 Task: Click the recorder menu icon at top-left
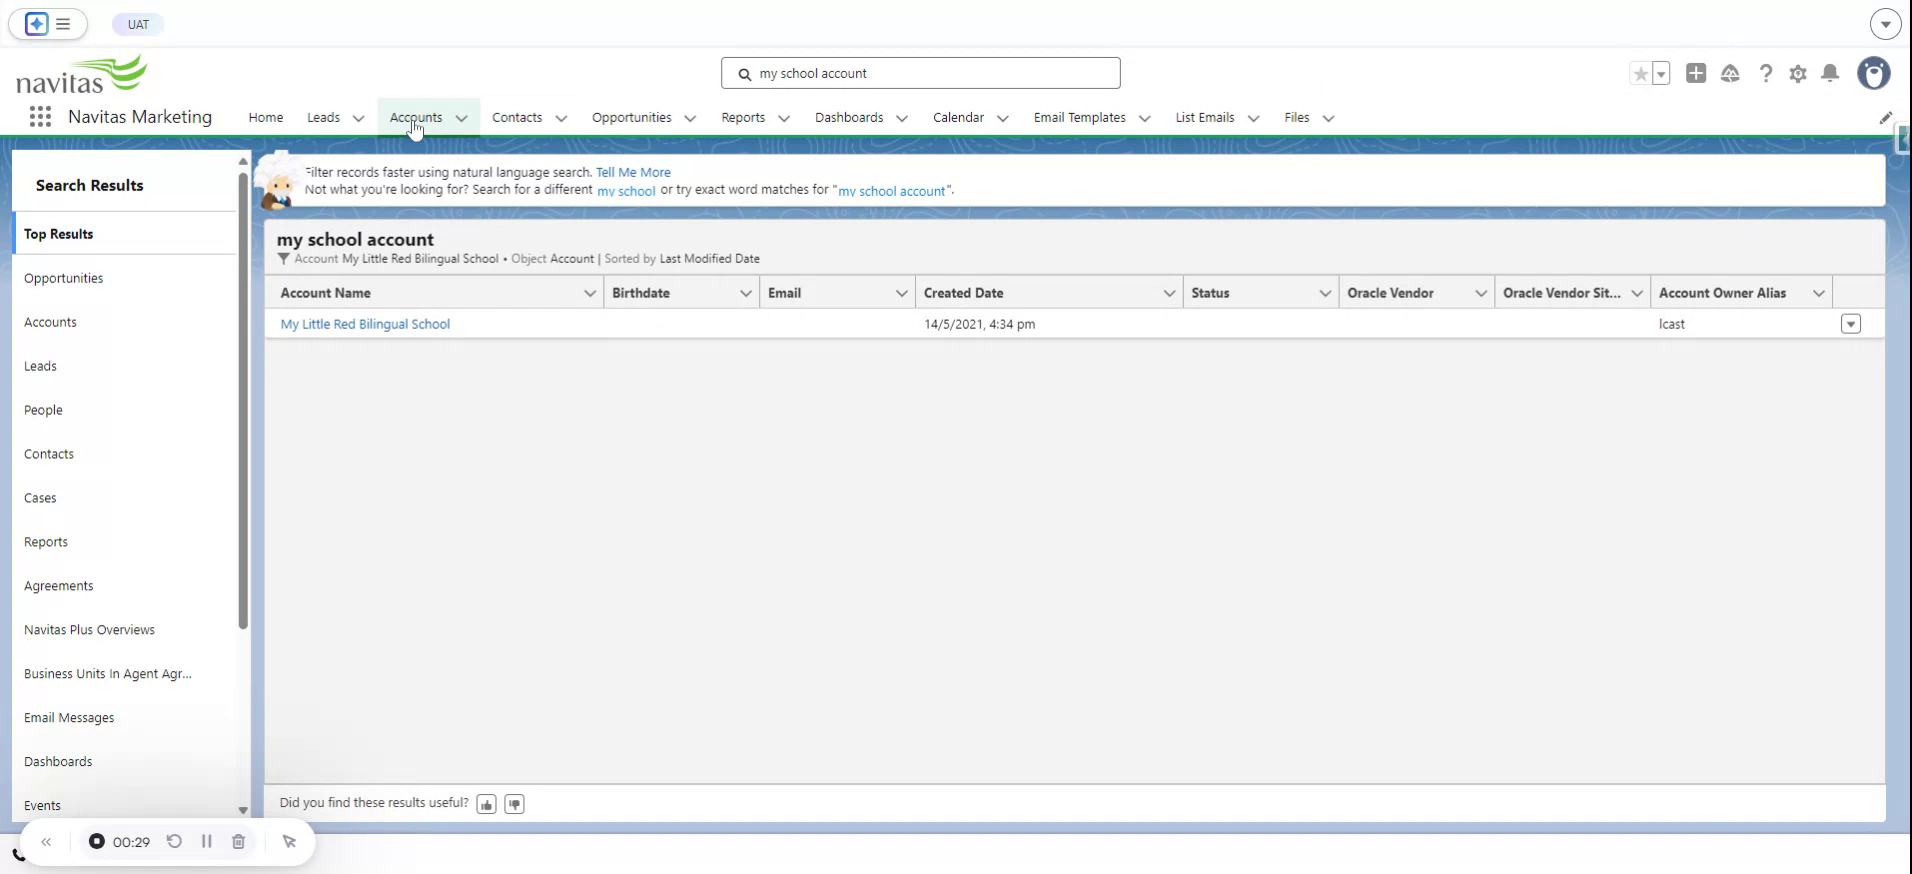click(48, 24)
